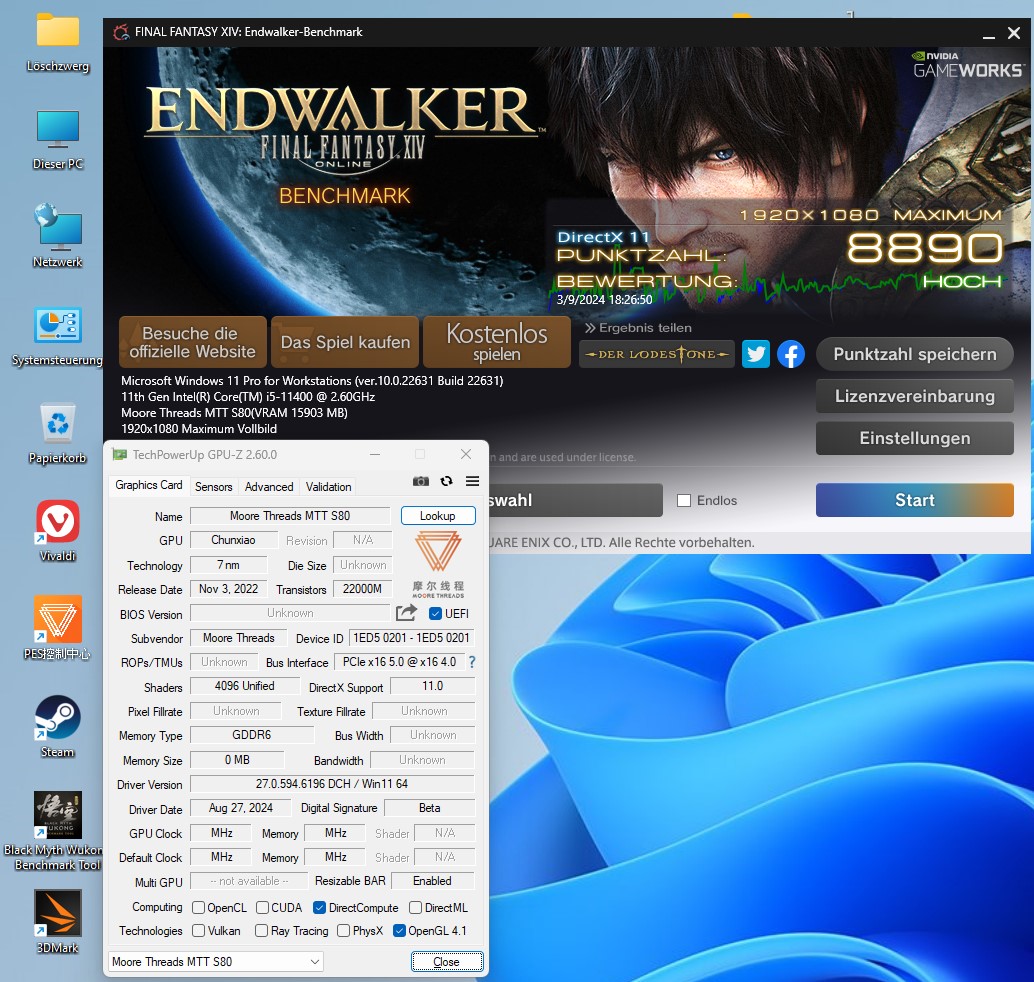Click the Close button in GPU-Z
Viewport: 1034px width, 982px height.
[446, 962]
